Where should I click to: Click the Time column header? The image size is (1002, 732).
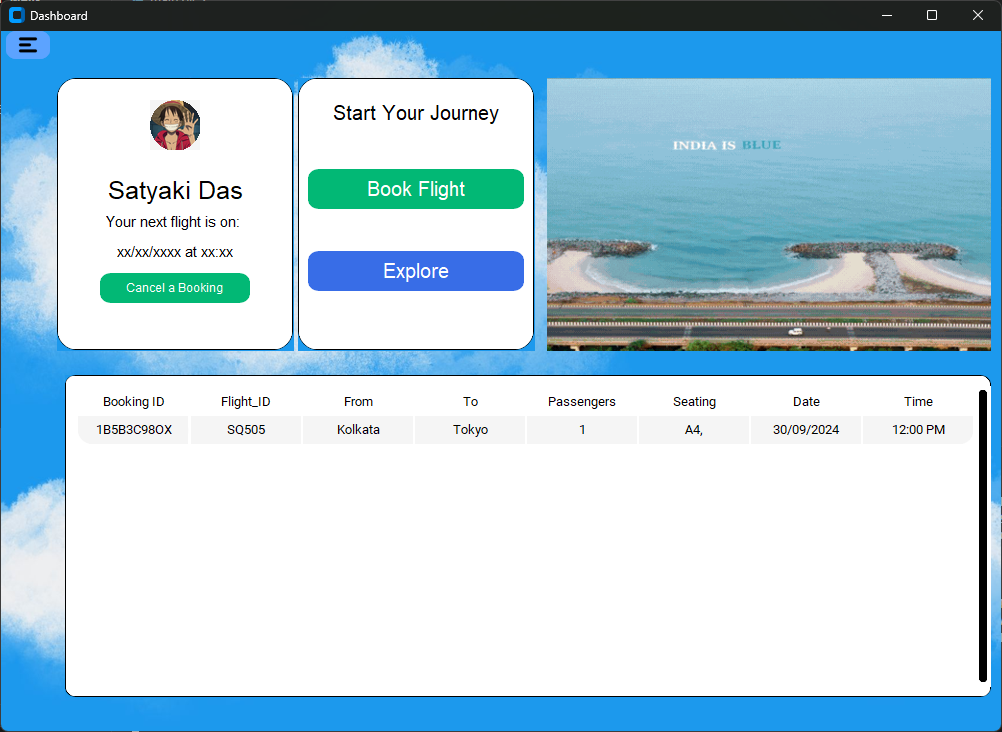(x=918, y=401)
